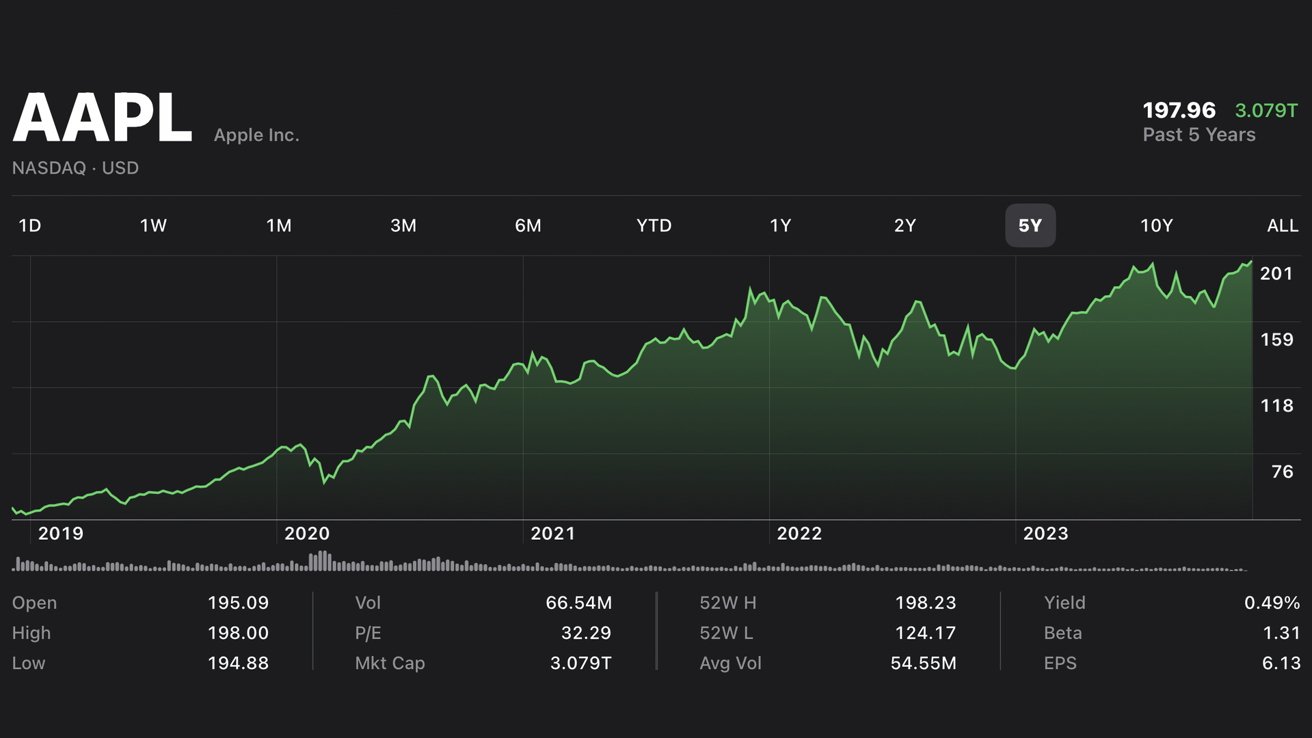The width and height of the screenshot is (1312, 738).
Task: Click the selected 5Y range tab
Action: tap(1030, 225)
